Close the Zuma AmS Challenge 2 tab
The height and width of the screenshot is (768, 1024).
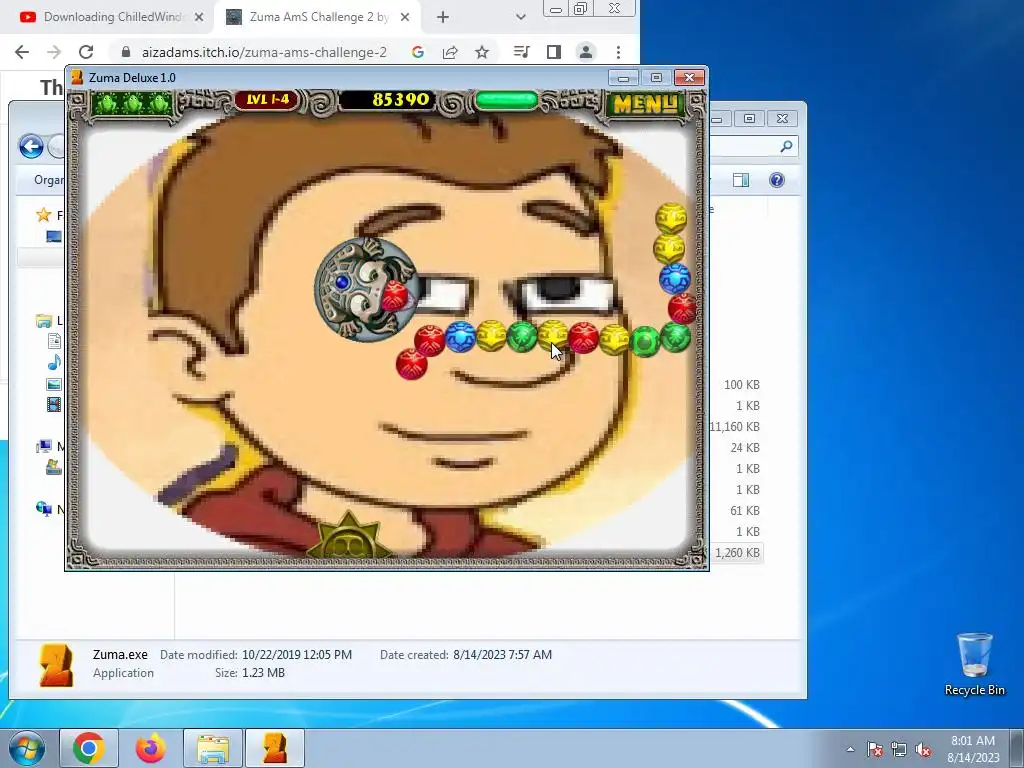pos(405,17)
